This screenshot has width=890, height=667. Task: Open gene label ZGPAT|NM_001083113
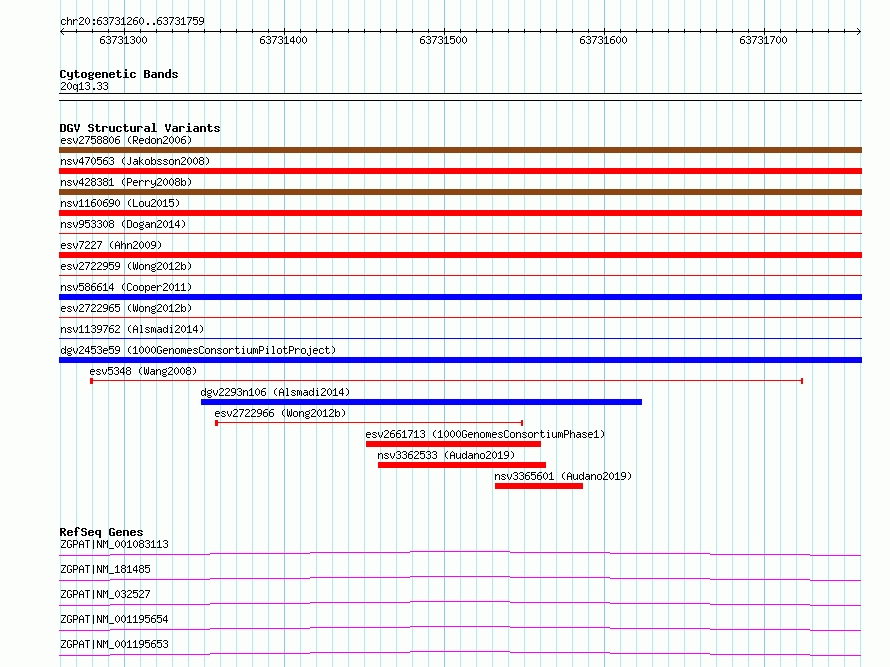(x=114, y=544)
